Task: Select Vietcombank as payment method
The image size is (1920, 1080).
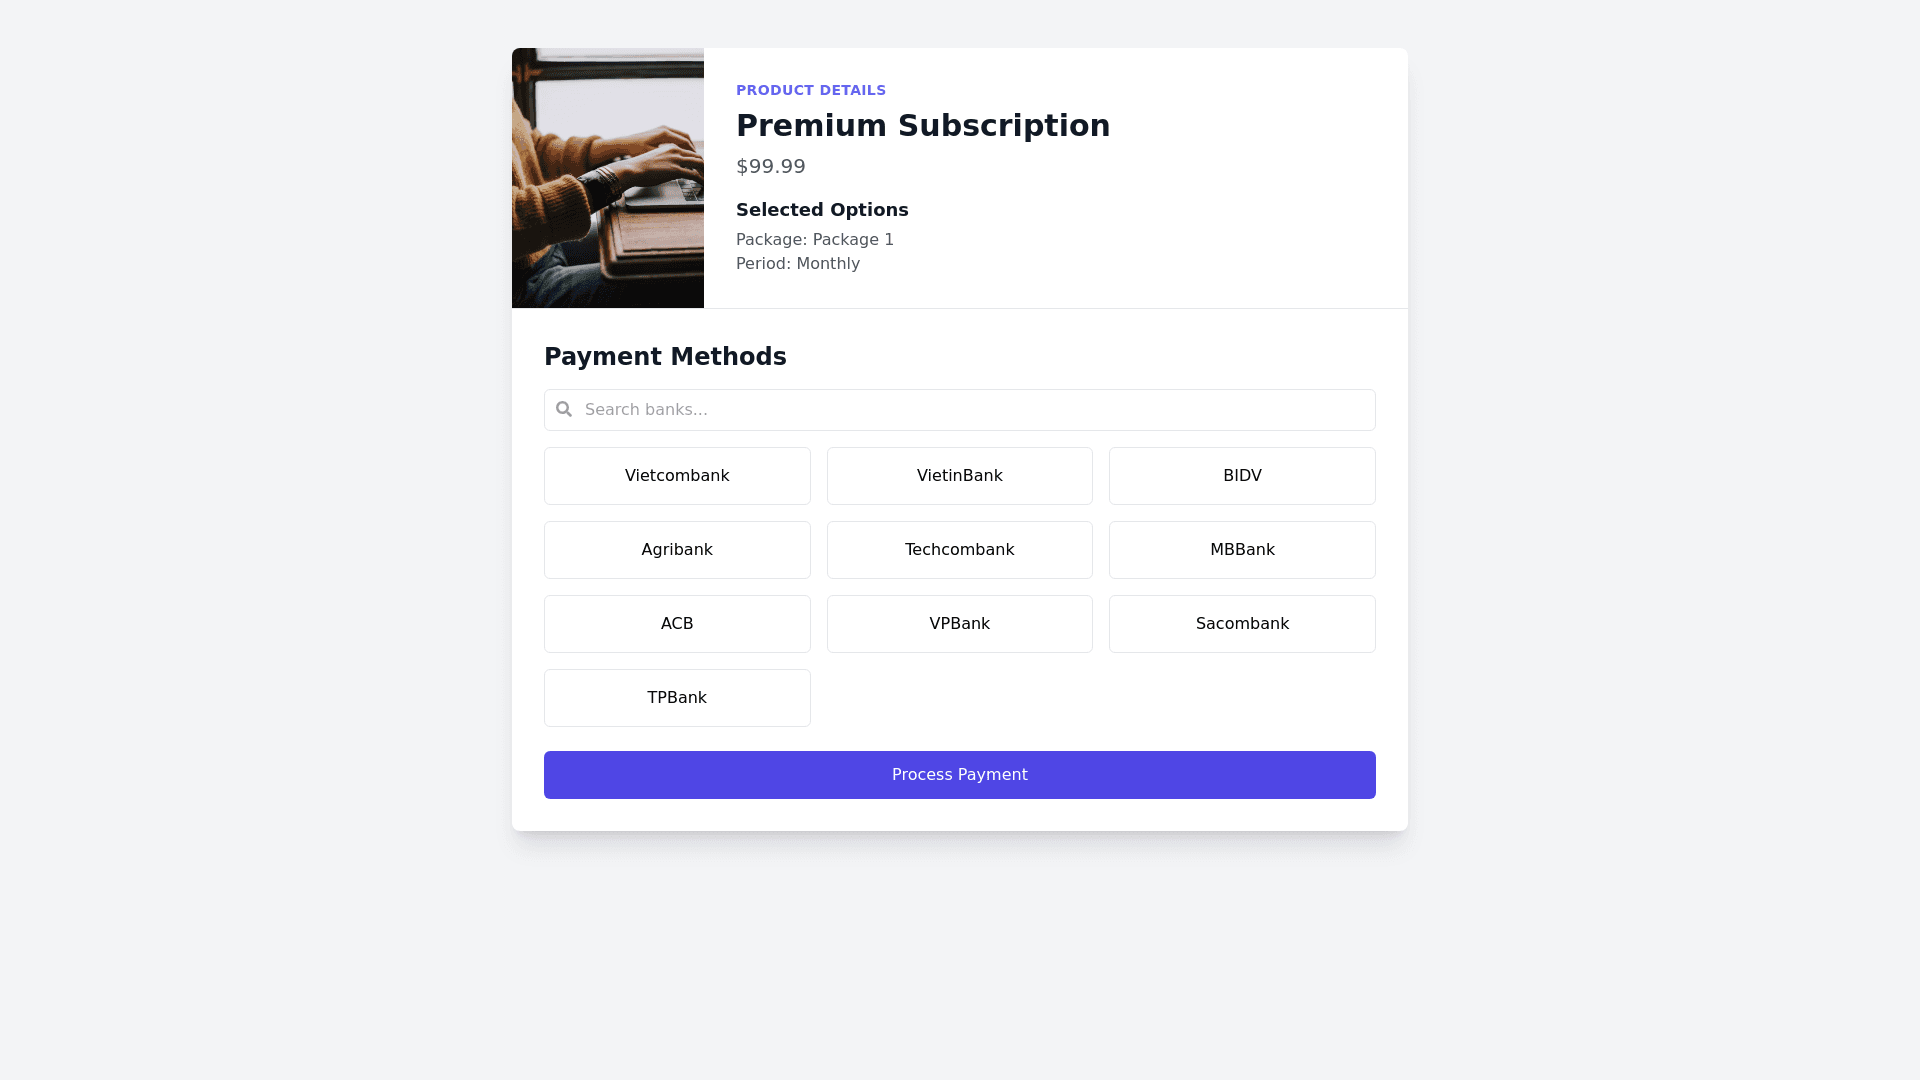Action: click(677, 476)
